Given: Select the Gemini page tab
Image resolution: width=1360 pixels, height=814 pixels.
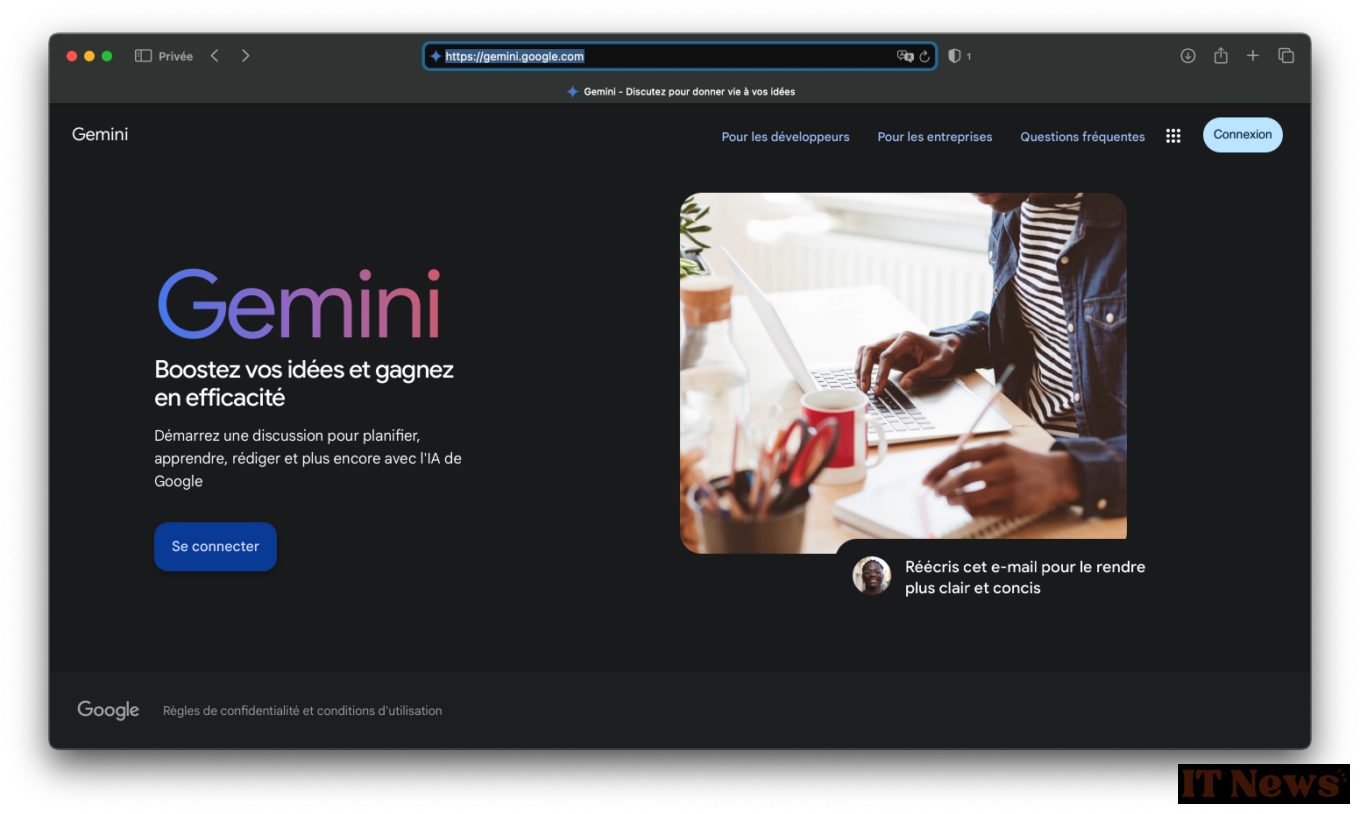Looking at the screenshot, I should pos(680,91).
